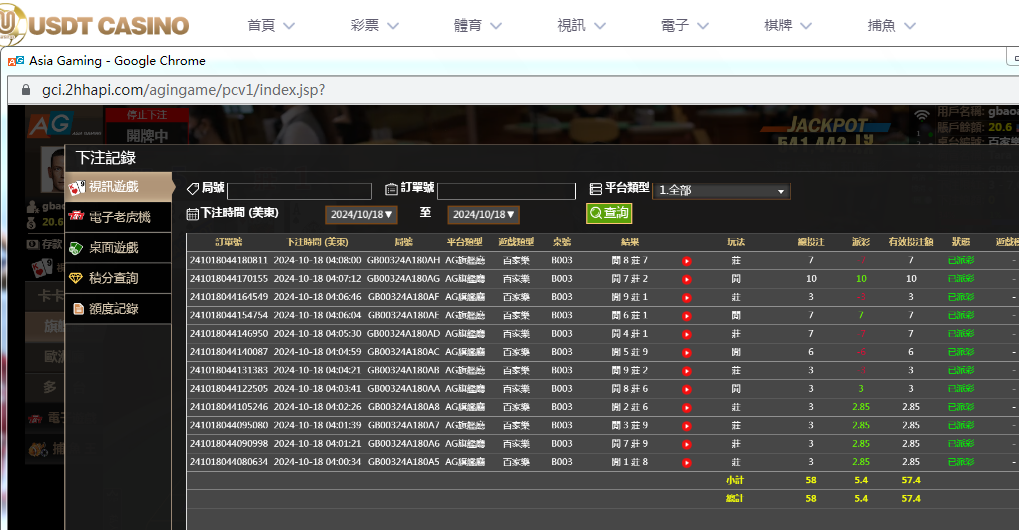Select the 額度記錄 quota records tab
1019x530 pixels.
point(114,309)
